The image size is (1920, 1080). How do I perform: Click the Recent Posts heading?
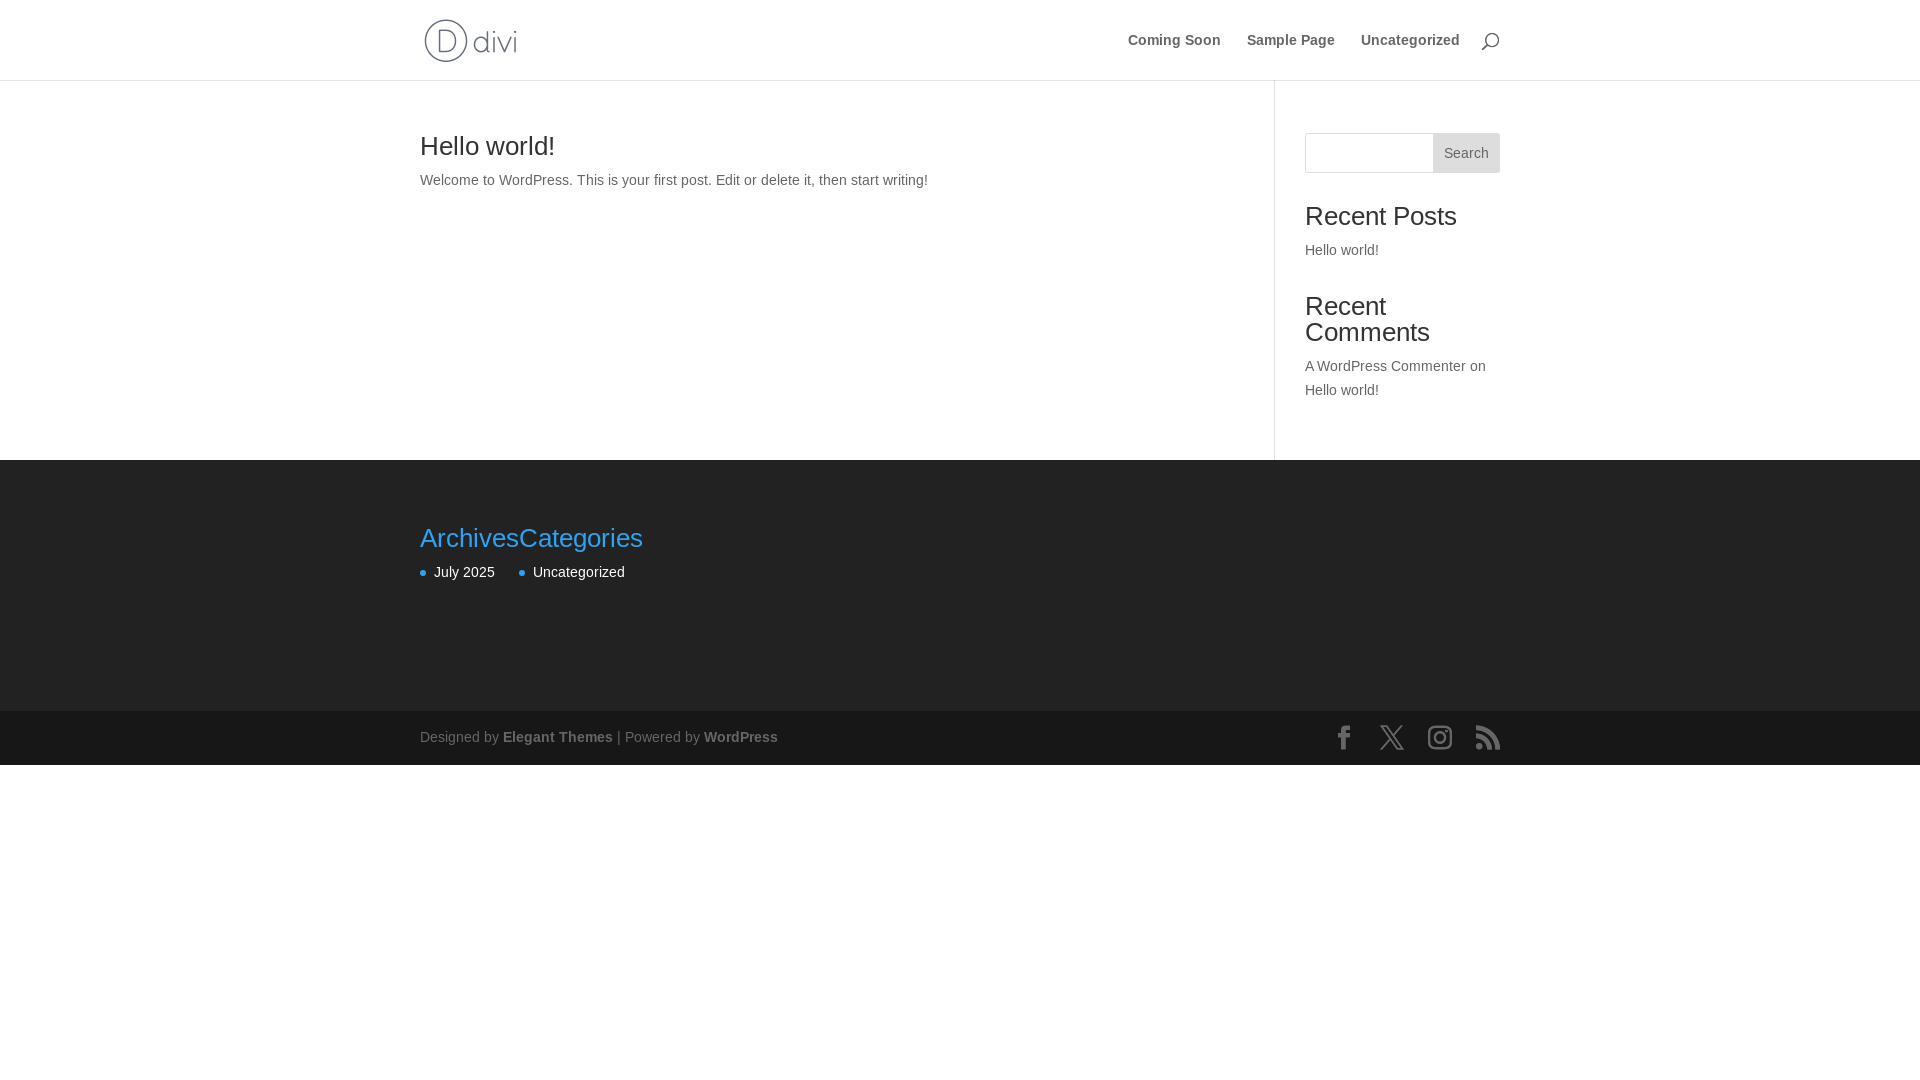click(x=1381, y=216)
